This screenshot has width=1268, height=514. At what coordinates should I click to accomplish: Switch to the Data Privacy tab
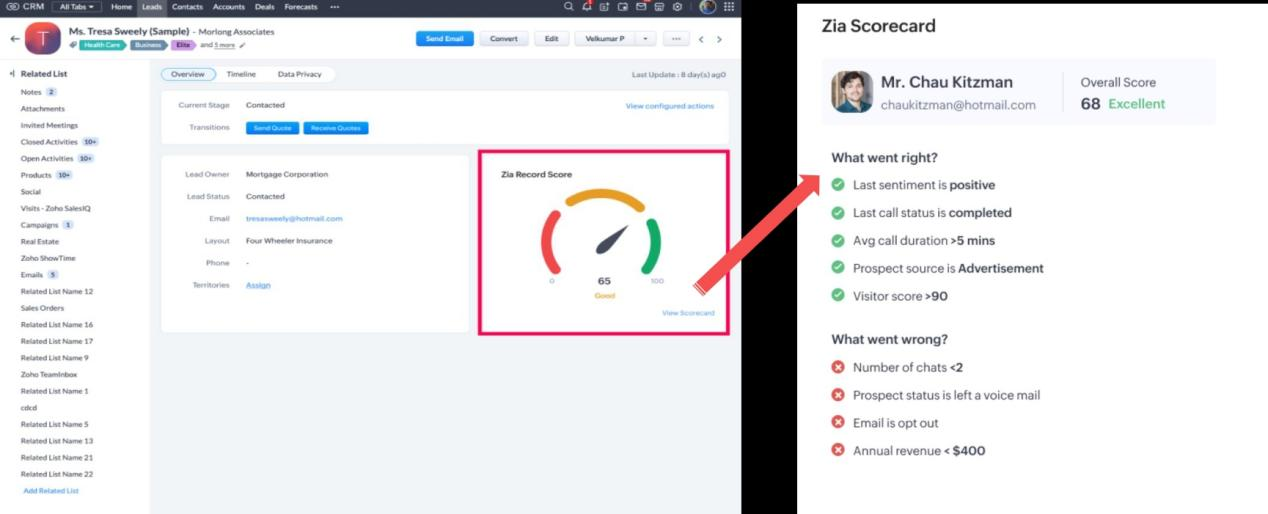tap(300, 74)
